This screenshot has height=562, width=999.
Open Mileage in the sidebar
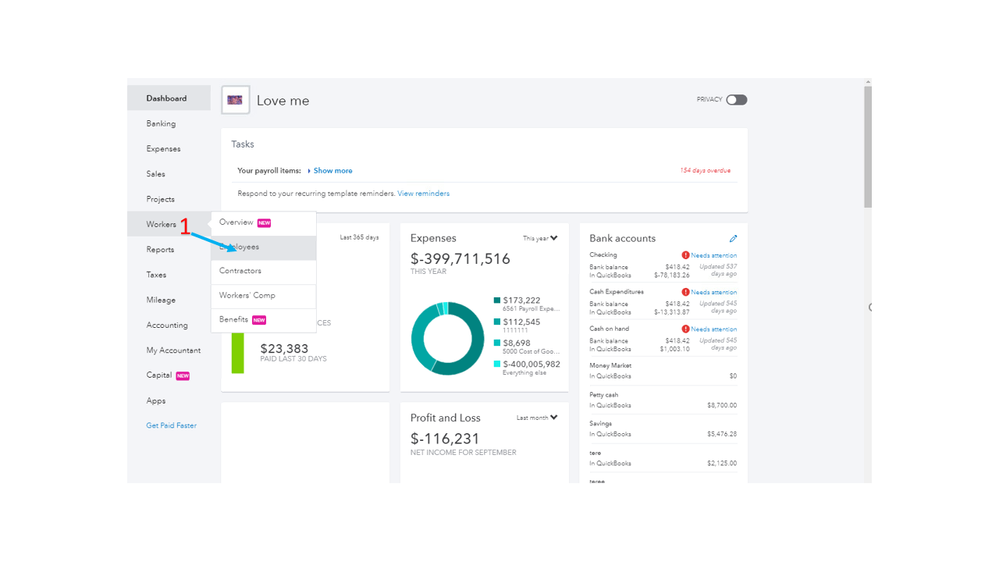click(161, 299)
